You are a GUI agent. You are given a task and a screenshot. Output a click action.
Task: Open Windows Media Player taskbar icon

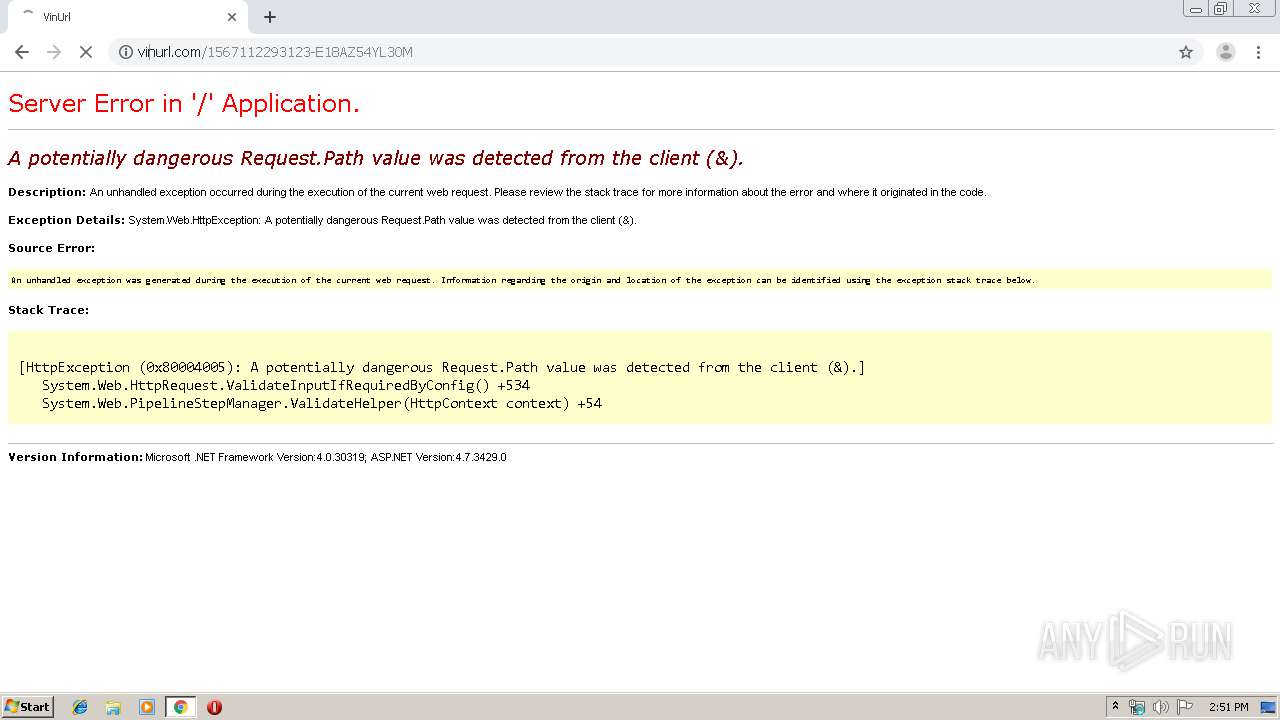pyautogui.click(x=147, y=707)
